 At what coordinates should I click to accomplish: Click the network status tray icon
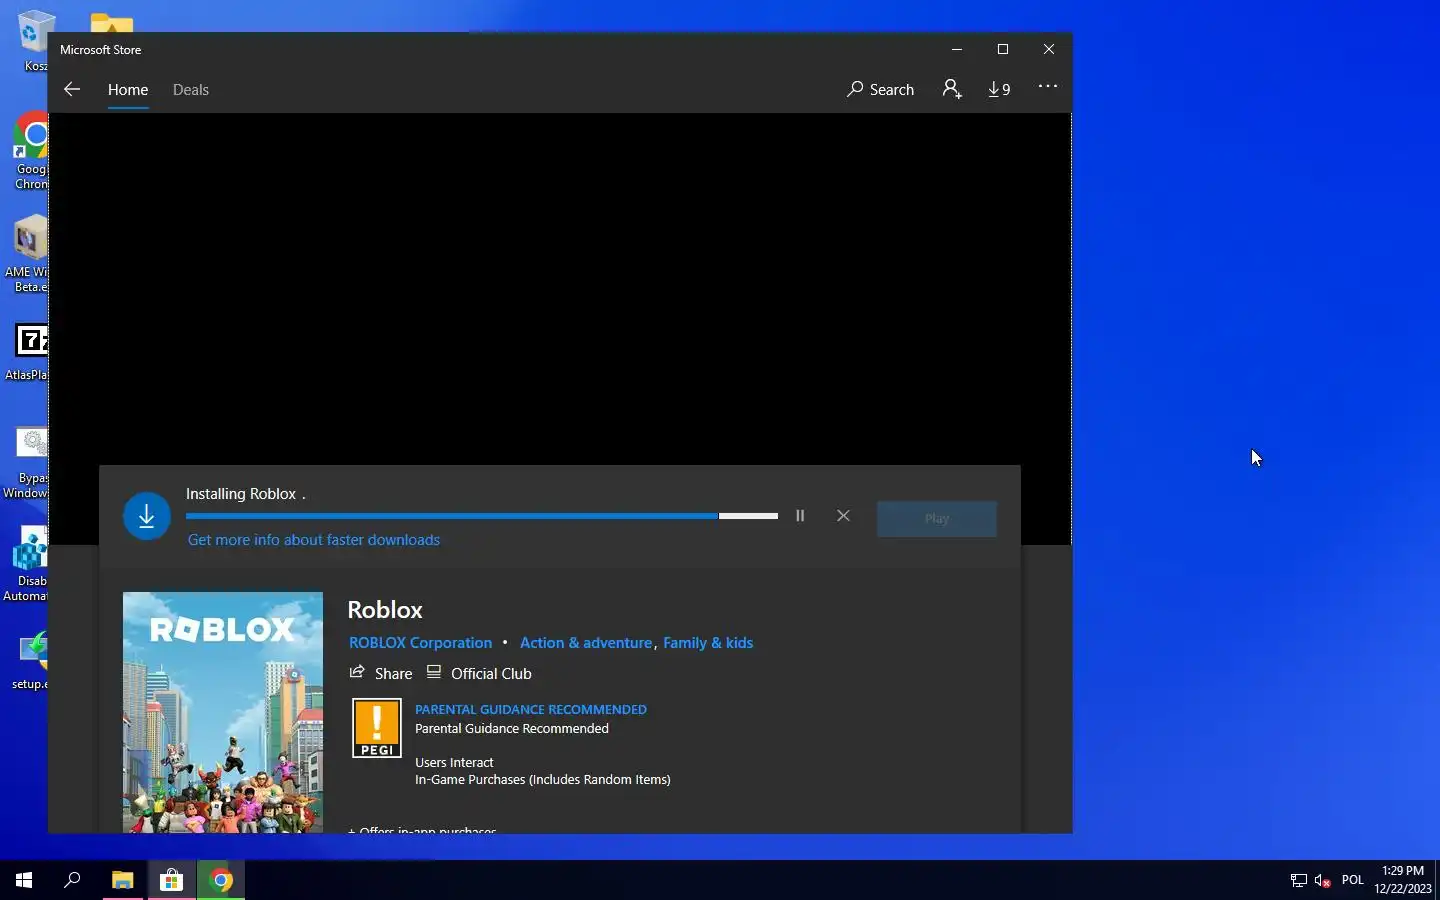(x=1298, y=880)
